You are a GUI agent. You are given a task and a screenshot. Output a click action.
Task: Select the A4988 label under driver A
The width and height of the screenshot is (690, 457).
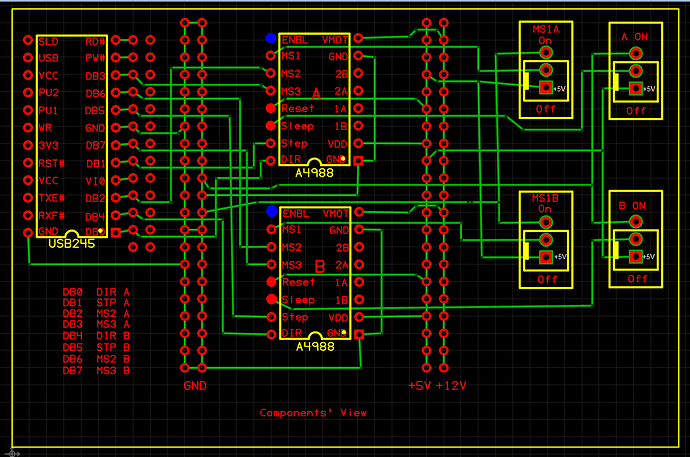tap(318, 173)
